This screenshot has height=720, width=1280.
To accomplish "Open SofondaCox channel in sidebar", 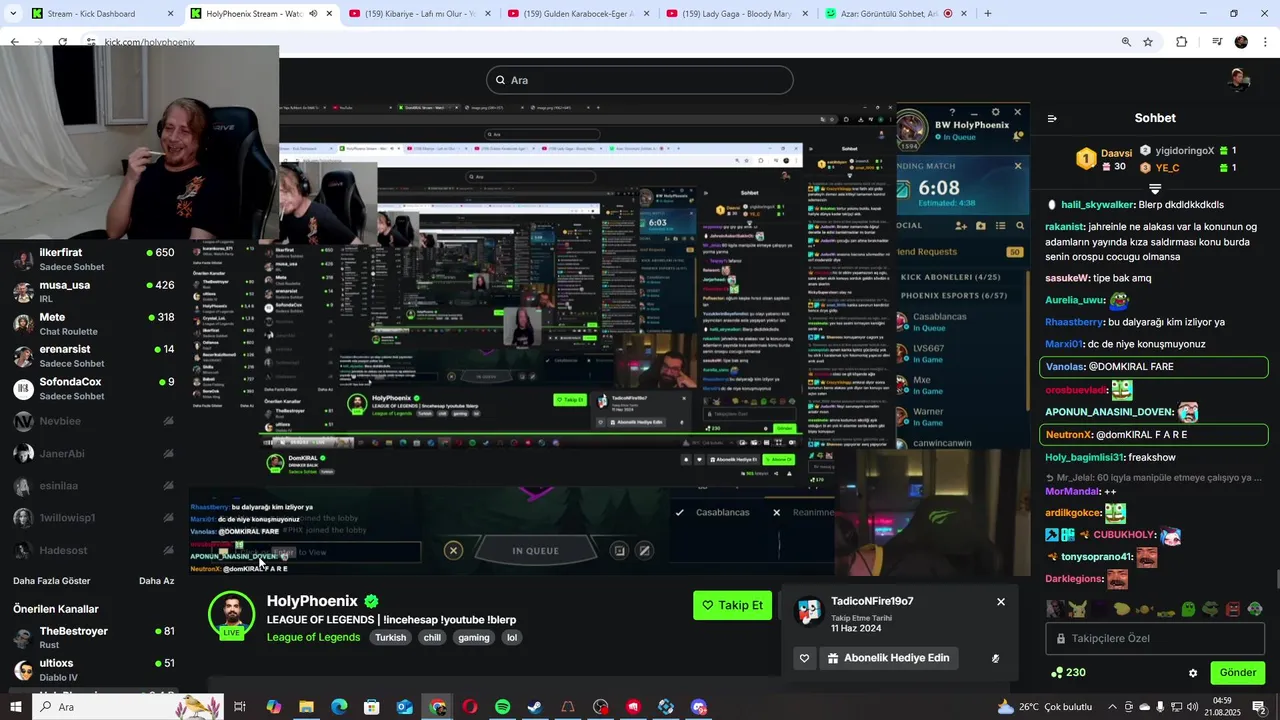I will click(94, 388).
